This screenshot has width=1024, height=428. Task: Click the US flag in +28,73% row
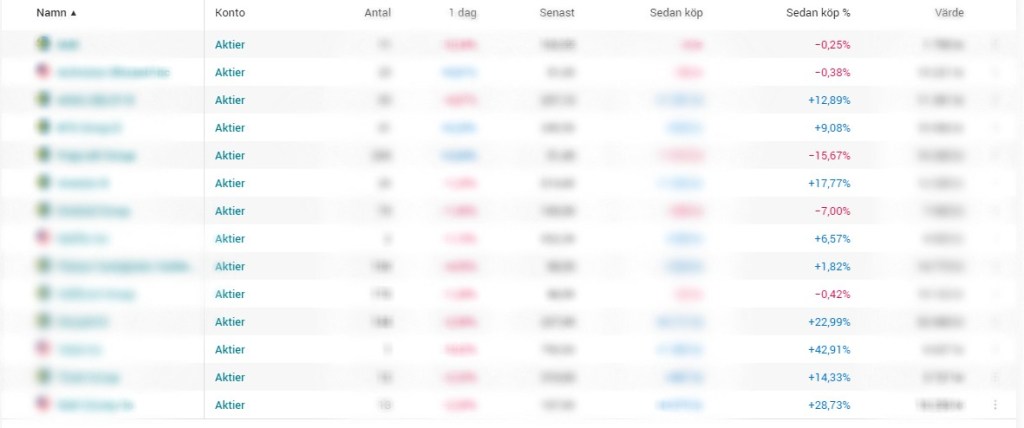click(43, 404)
